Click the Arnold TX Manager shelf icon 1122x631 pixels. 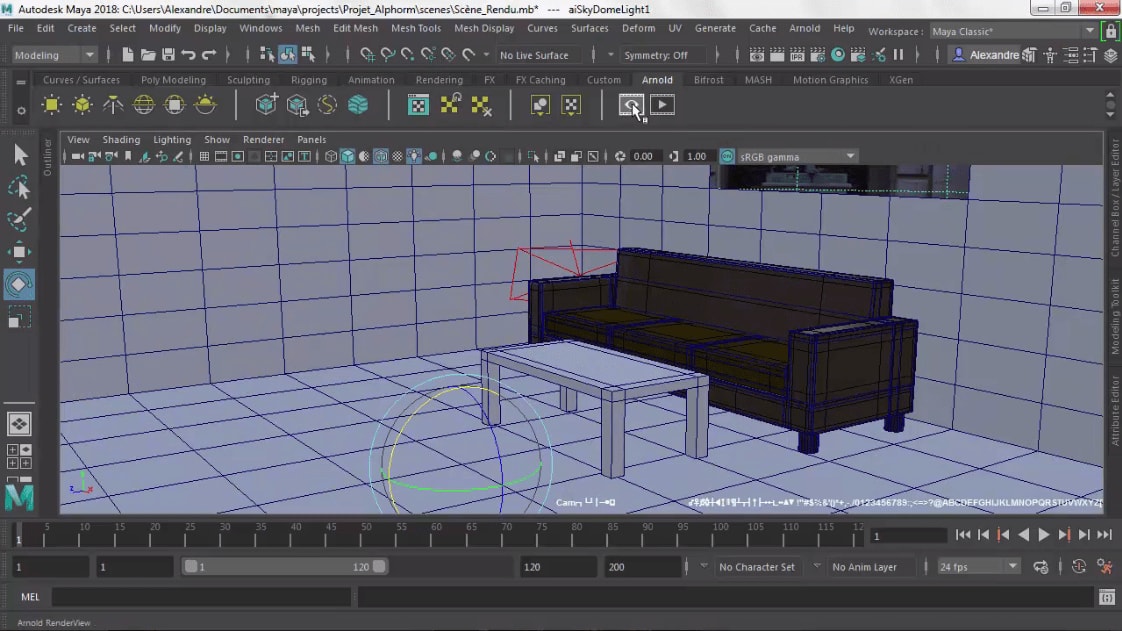tap(419, 104)
